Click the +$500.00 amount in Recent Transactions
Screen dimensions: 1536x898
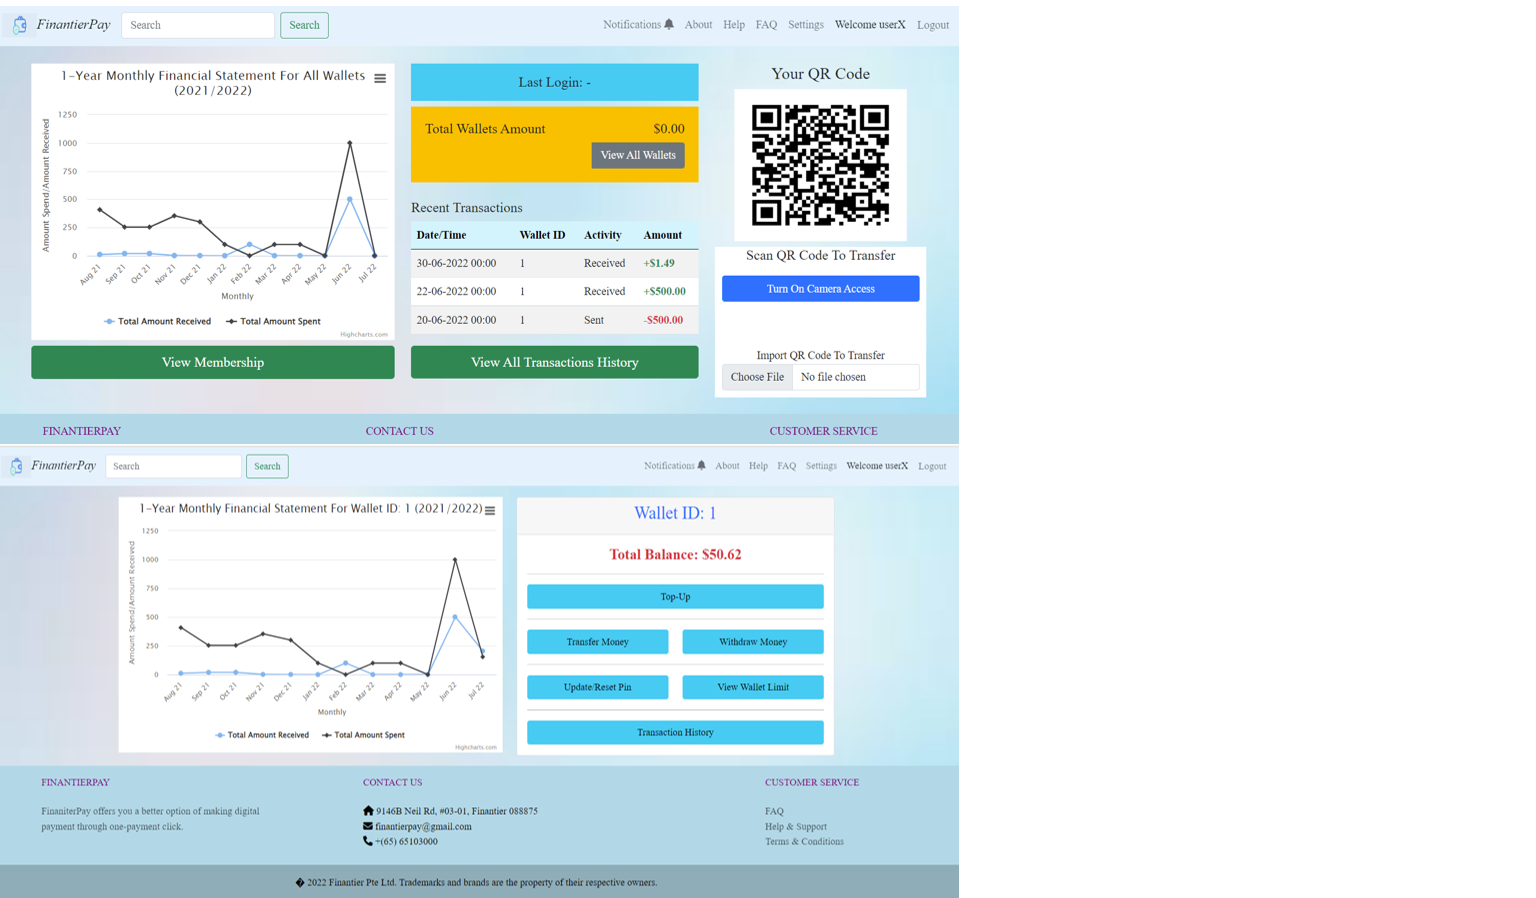point(665,291)
